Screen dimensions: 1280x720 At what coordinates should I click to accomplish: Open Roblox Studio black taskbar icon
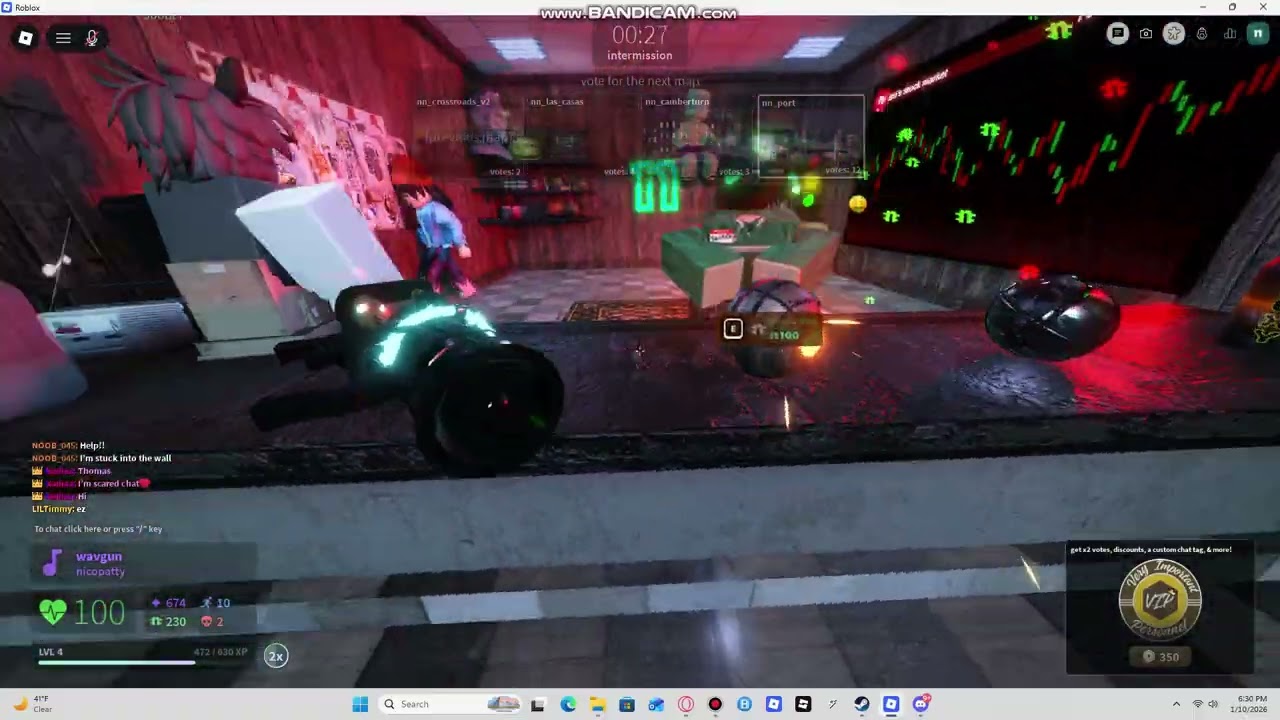coord(803,704)
